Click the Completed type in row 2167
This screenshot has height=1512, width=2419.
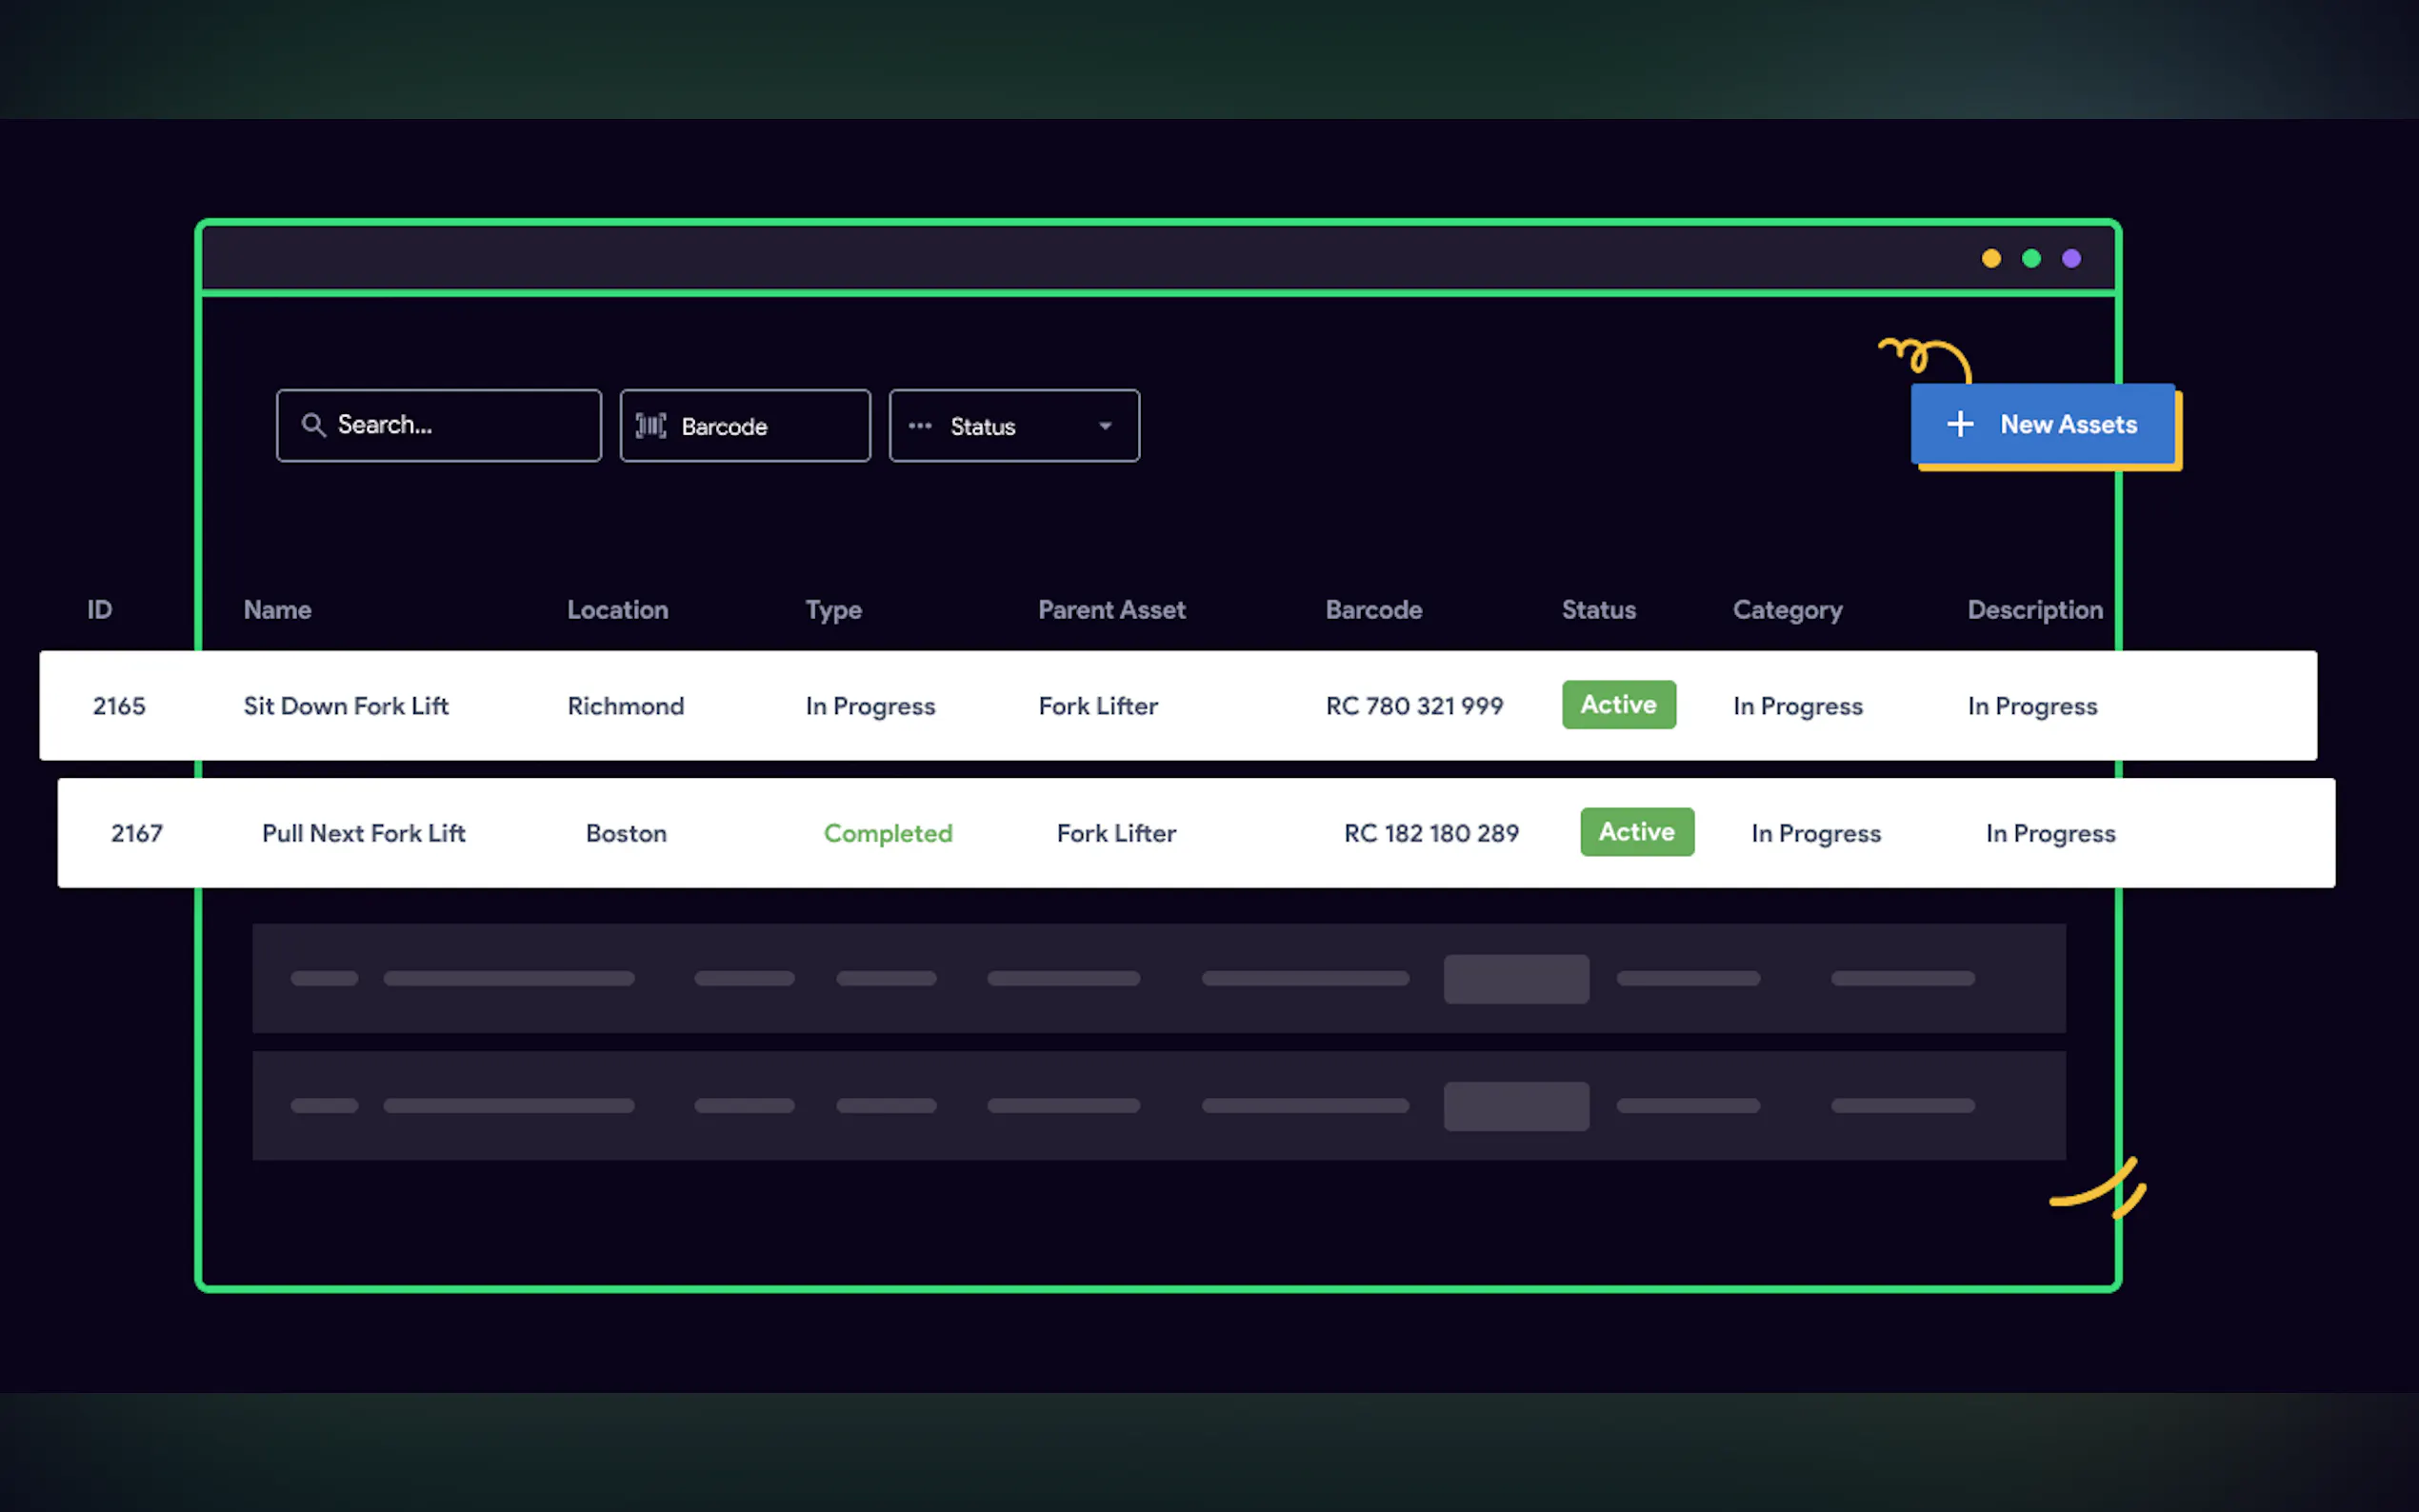tap(887, 833)
